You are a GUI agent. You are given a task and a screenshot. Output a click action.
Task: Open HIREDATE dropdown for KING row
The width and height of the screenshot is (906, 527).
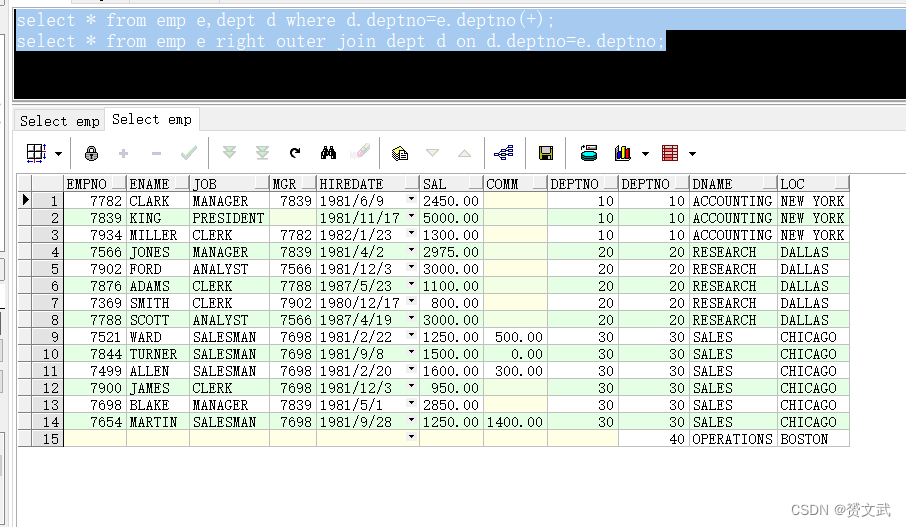(x=411, y=216)
